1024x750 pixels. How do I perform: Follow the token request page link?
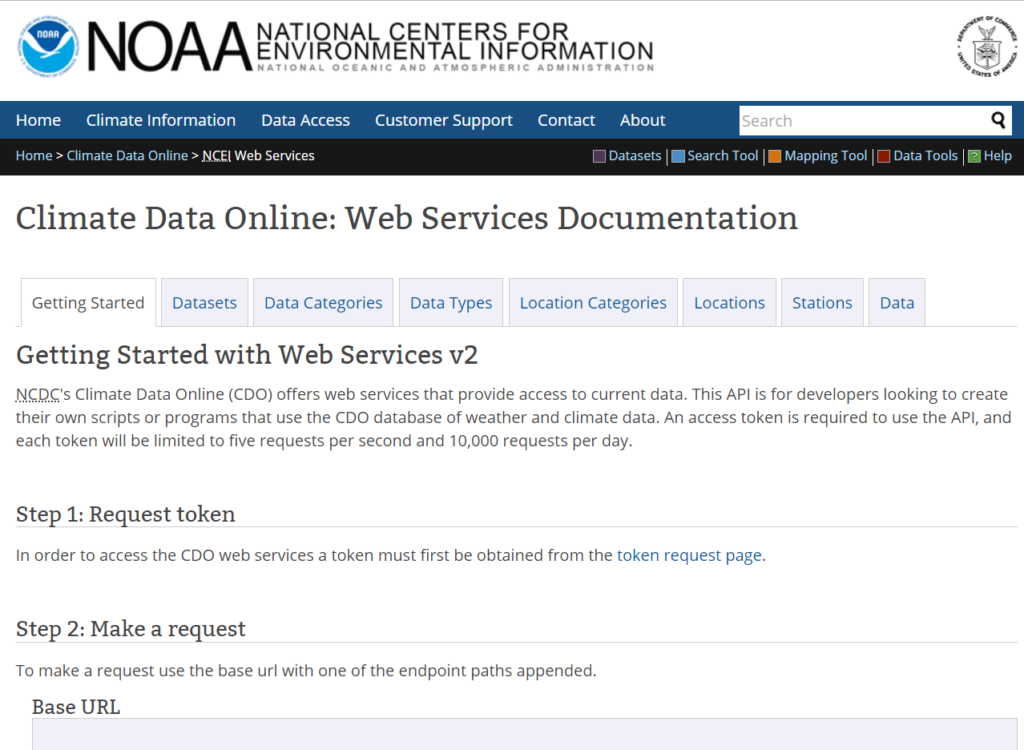coord(690,555)
